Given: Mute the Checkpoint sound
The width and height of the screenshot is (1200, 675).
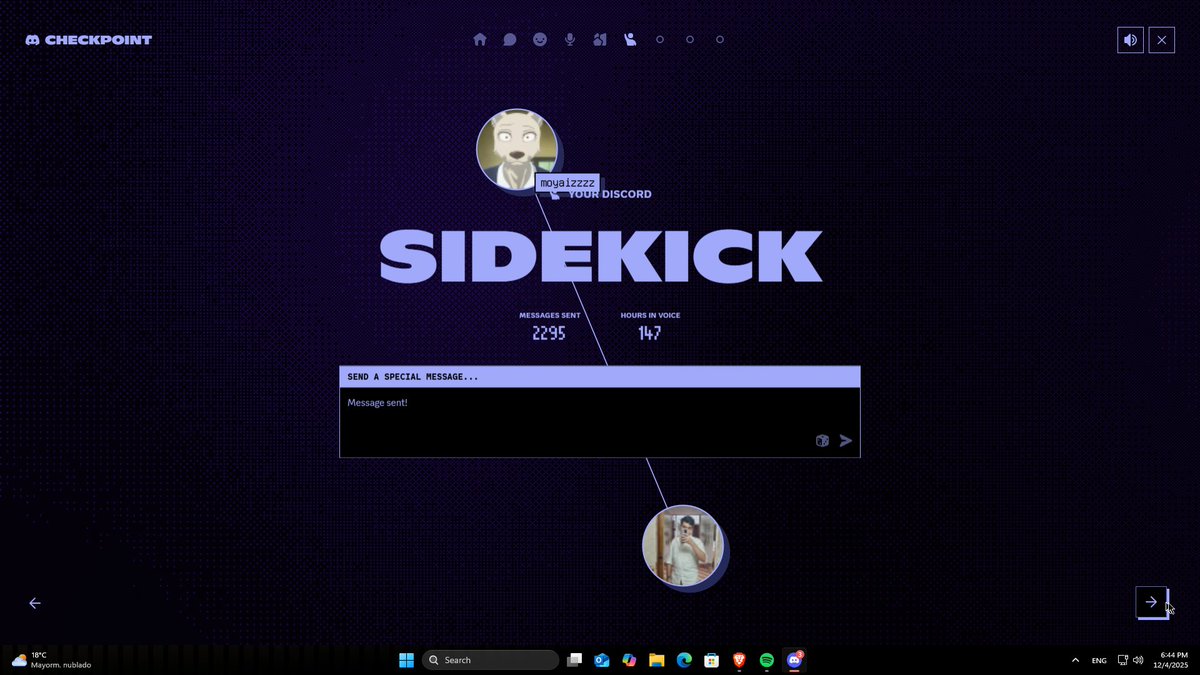Looking at the screenshot, I should coord(1130,40).
